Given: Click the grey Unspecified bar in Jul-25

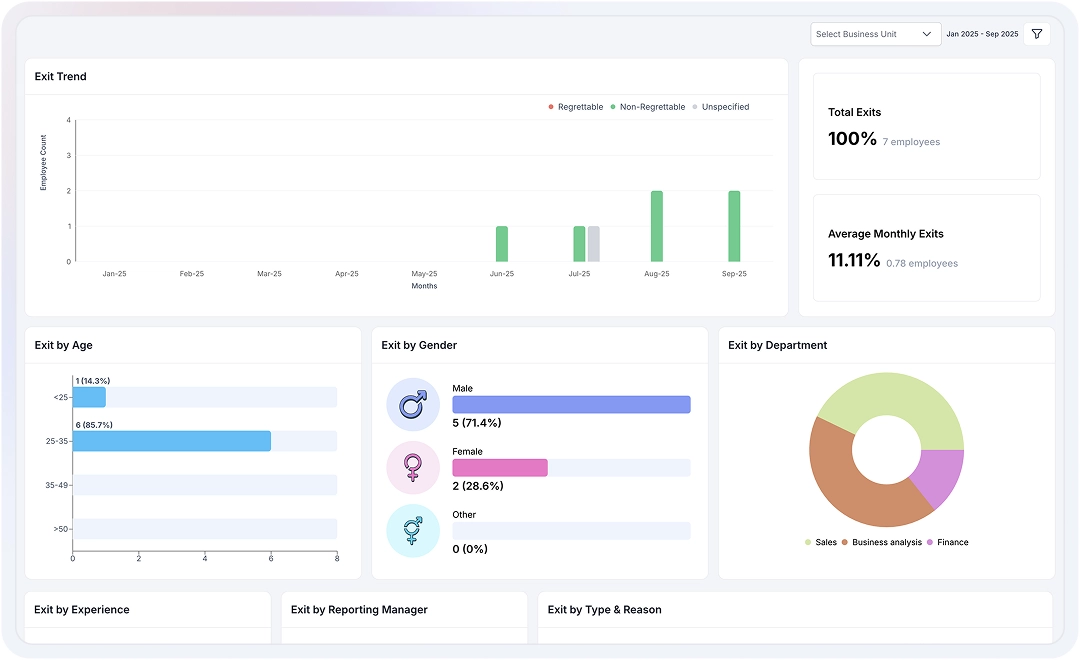Looking at the screenshot, I should pos(594,244).
